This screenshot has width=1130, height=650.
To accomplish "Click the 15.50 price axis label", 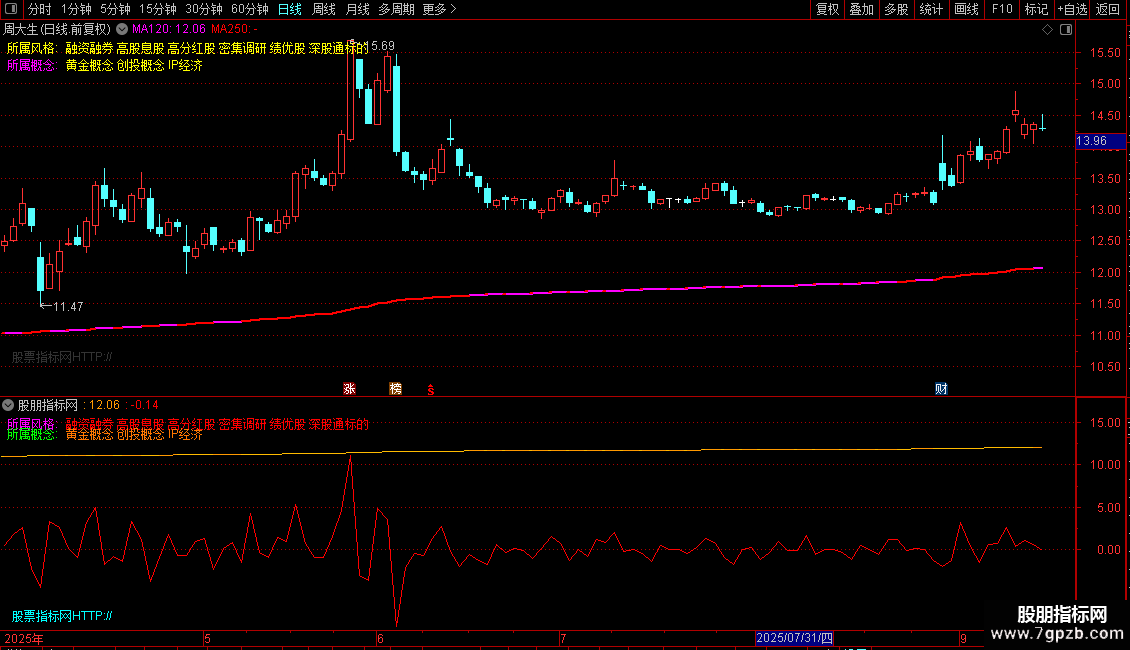I will coord(1105,53).
